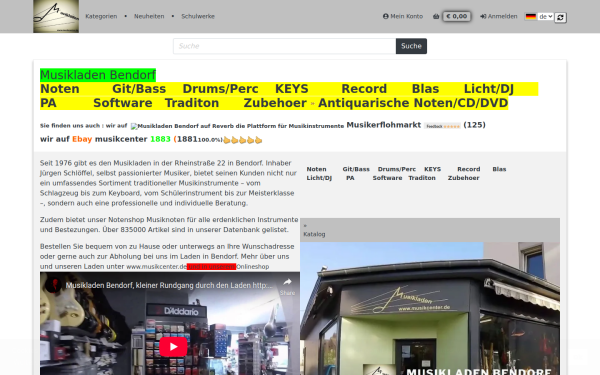The height and width of the screenshot is (375, 600).
Task: Open Antiquarische Noten/CD/DVD link
Action: [x=413, y=103]
